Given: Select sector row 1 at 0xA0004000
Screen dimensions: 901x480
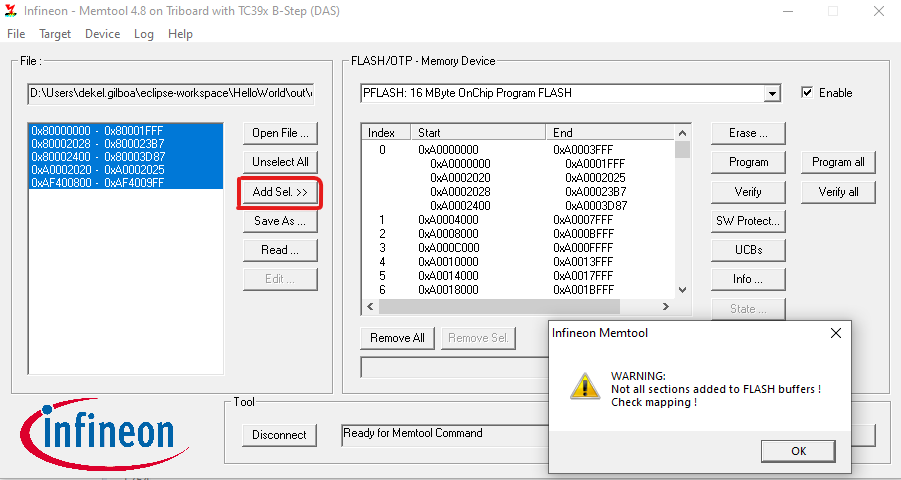Looking at the screenshot, I should 518,220.
